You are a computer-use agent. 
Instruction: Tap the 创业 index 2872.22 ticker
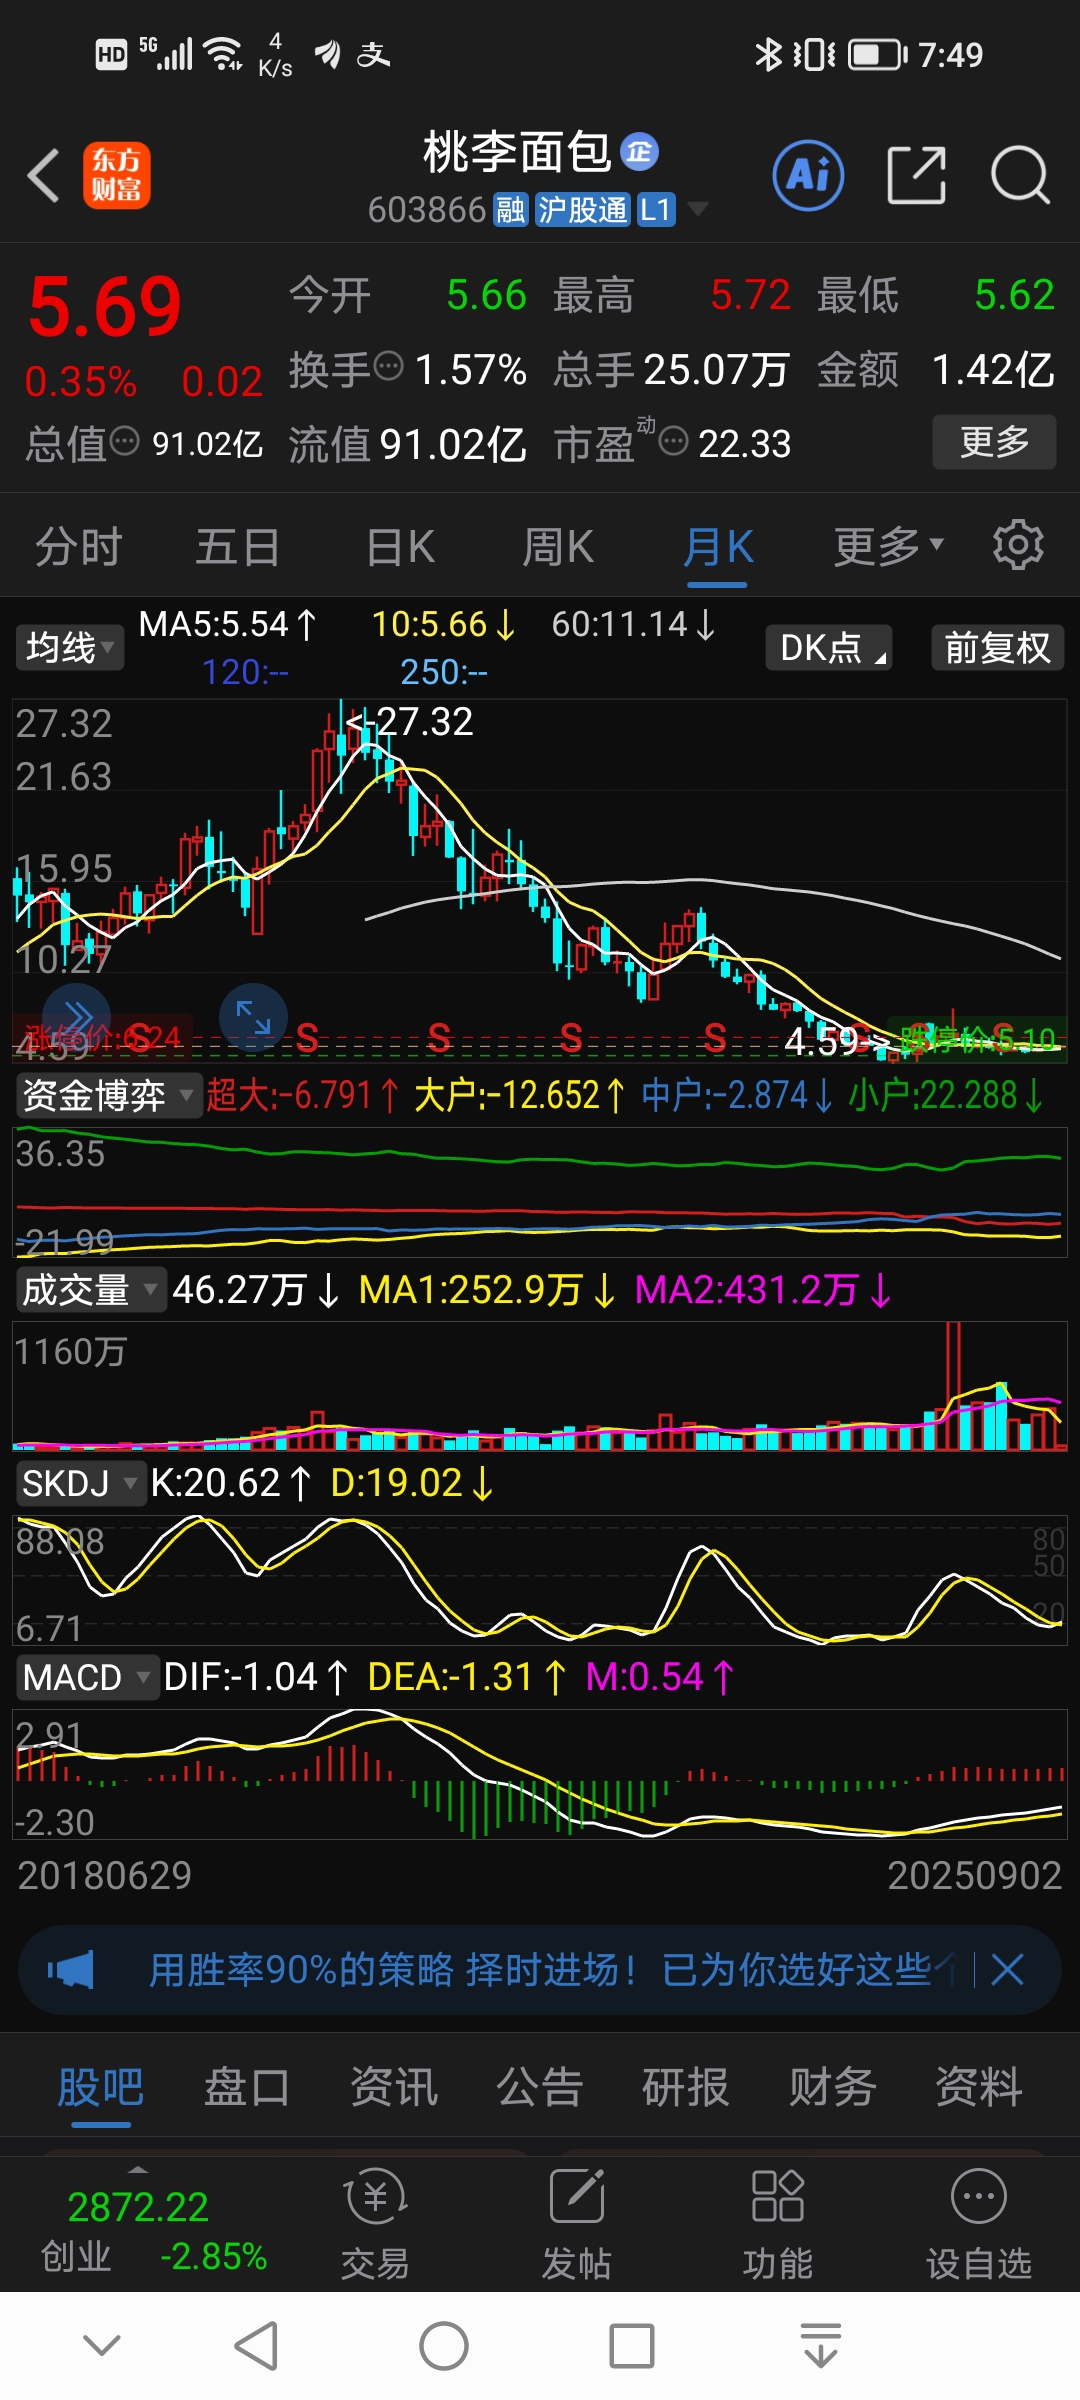(154, 2231)
